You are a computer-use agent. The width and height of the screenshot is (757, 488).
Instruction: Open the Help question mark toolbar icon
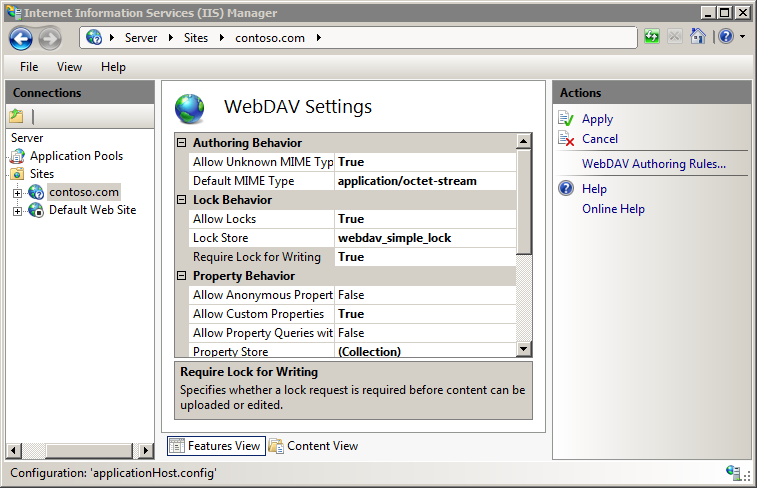725,37
